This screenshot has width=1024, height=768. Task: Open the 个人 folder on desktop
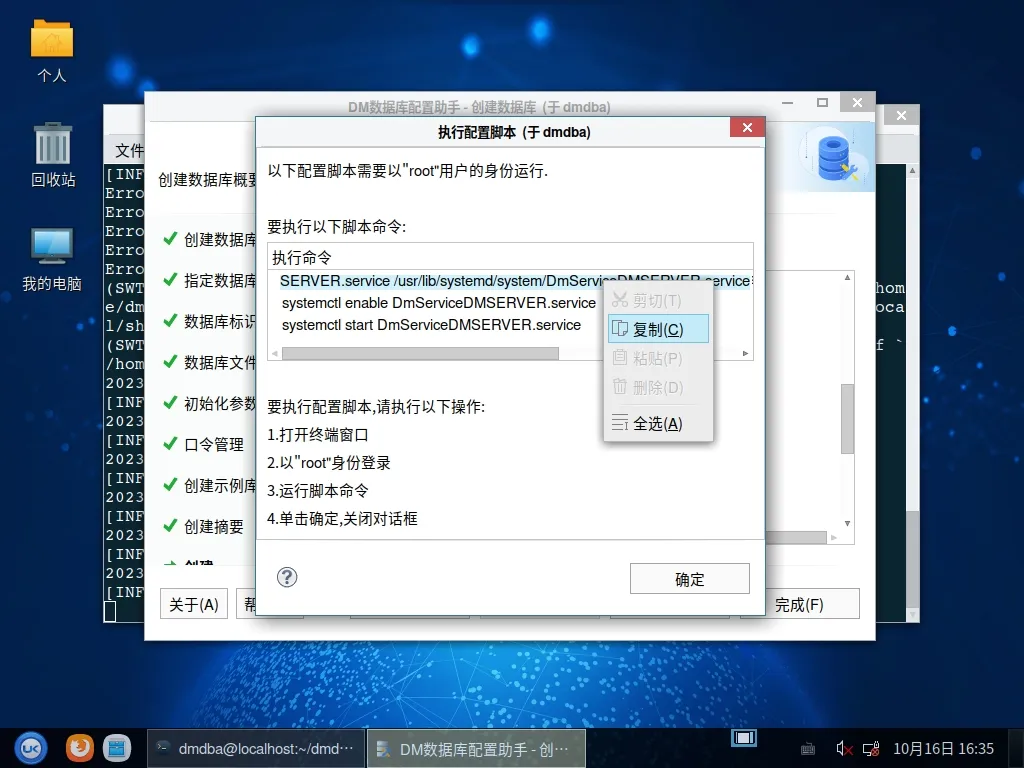pos(52,50)
